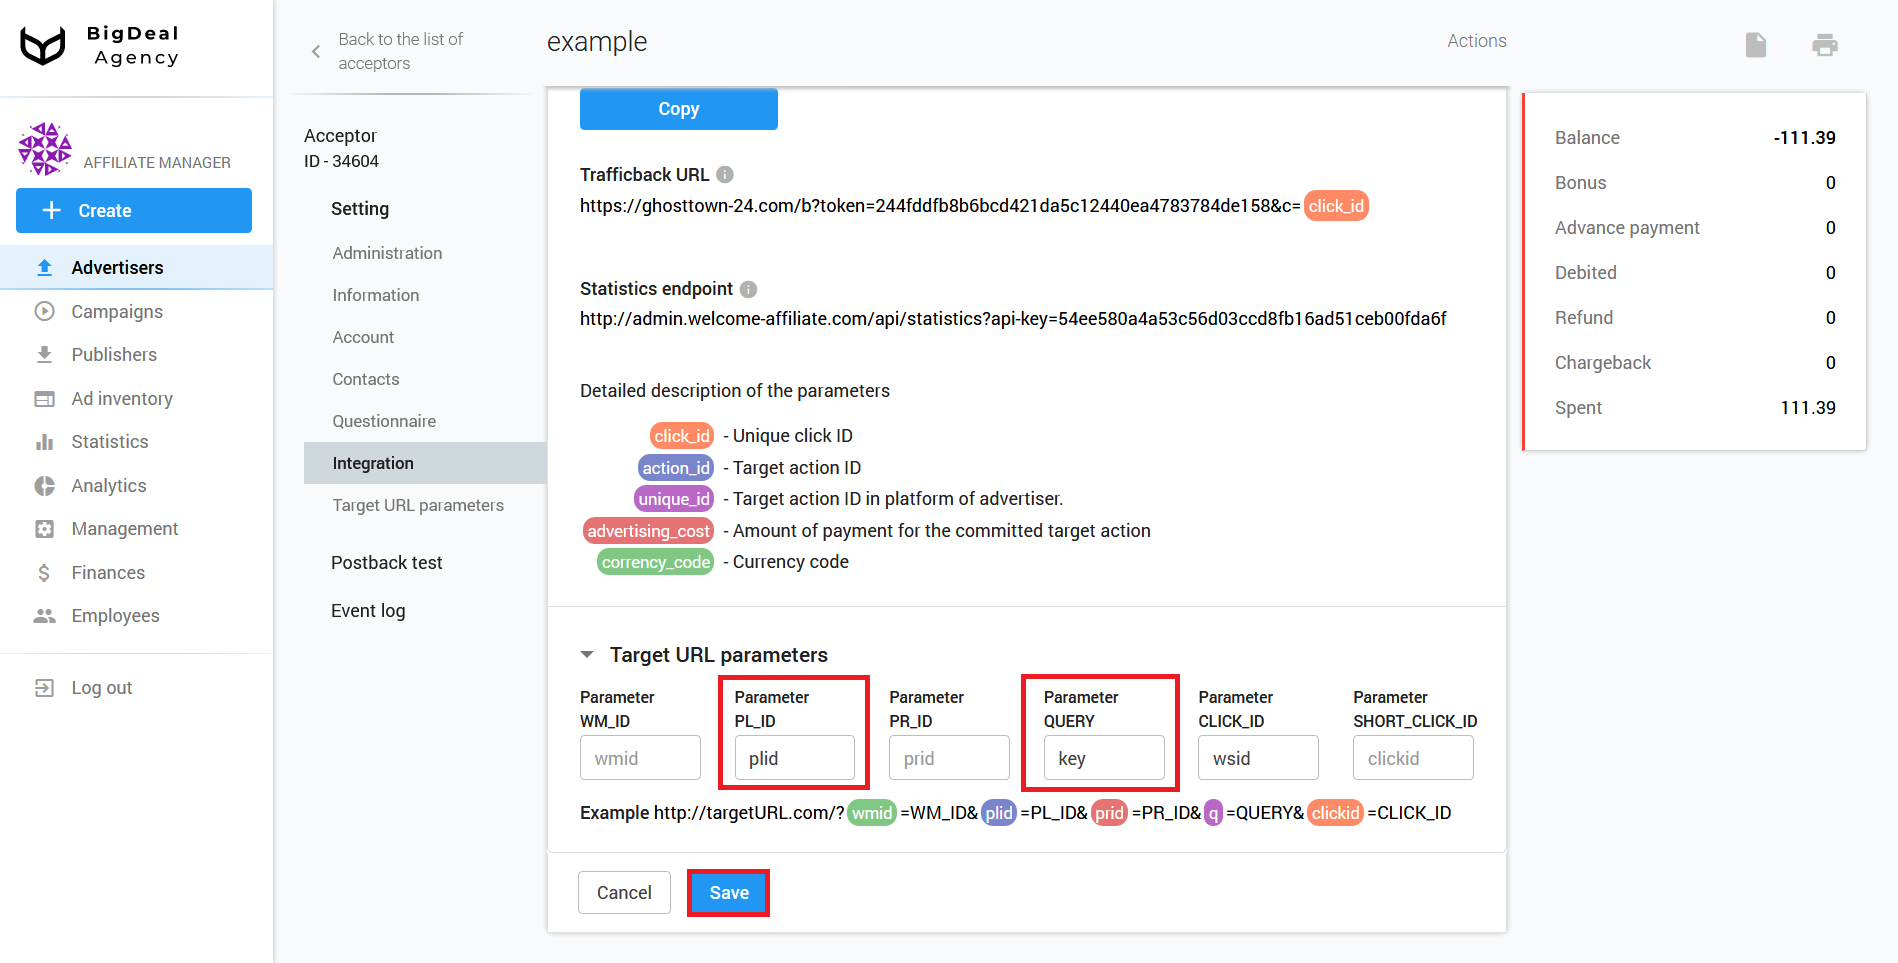
Task: Save the target URL parameters
Action: coord(728,892)
